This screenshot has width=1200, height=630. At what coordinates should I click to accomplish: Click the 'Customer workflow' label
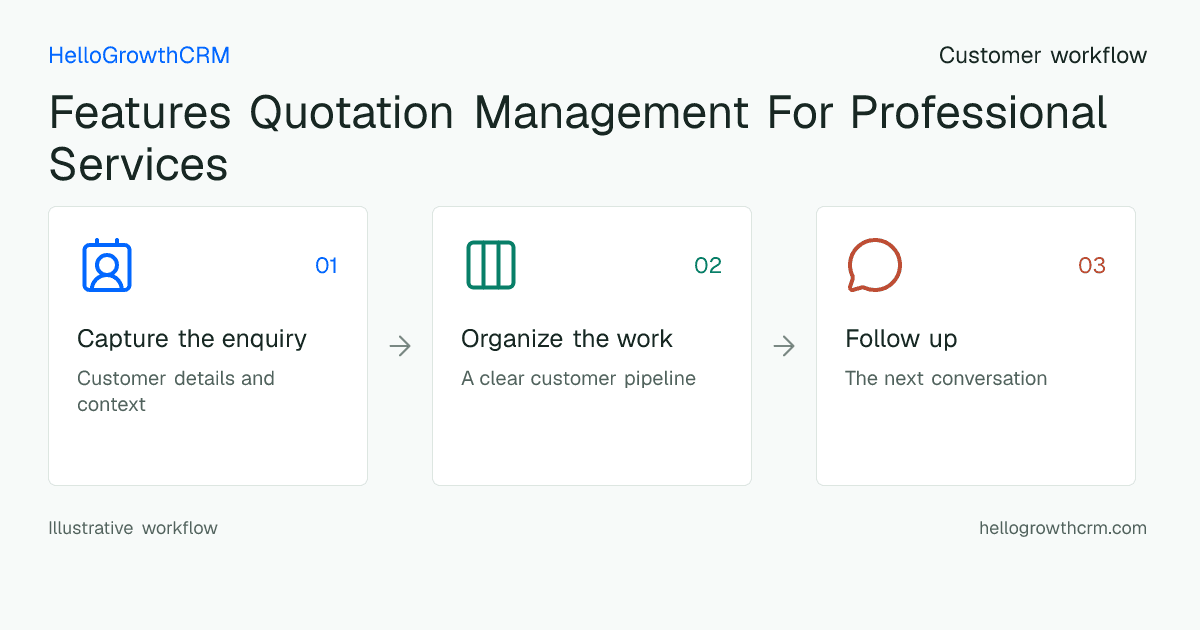(1043, 56)
